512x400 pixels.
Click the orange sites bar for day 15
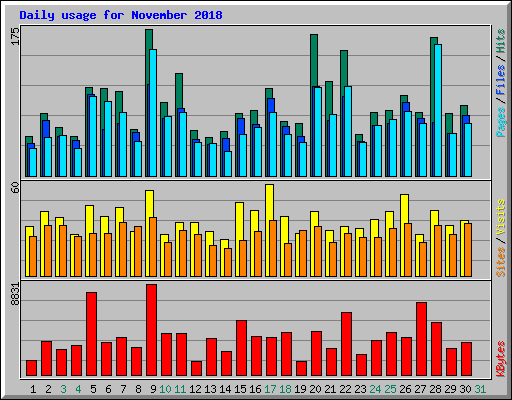pyautogui.click(x=243, y=258)
